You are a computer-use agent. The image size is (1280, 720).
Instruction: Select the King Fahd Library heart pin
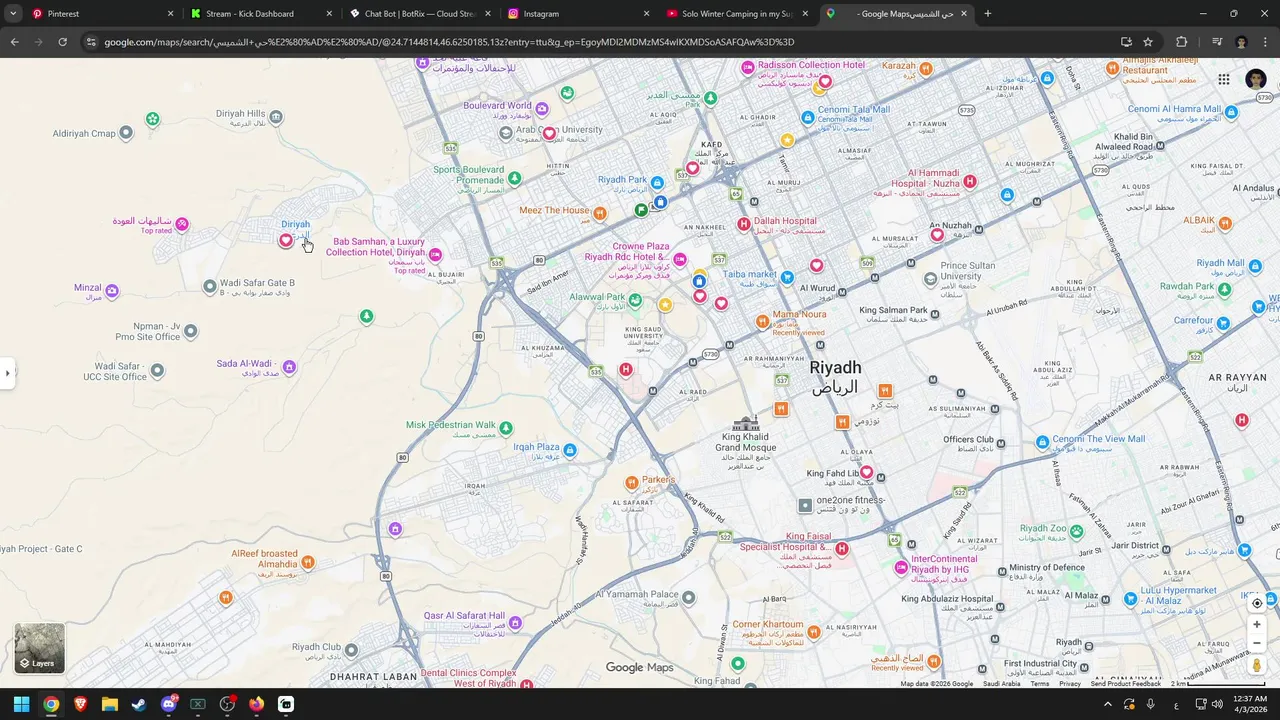point(866,472)
